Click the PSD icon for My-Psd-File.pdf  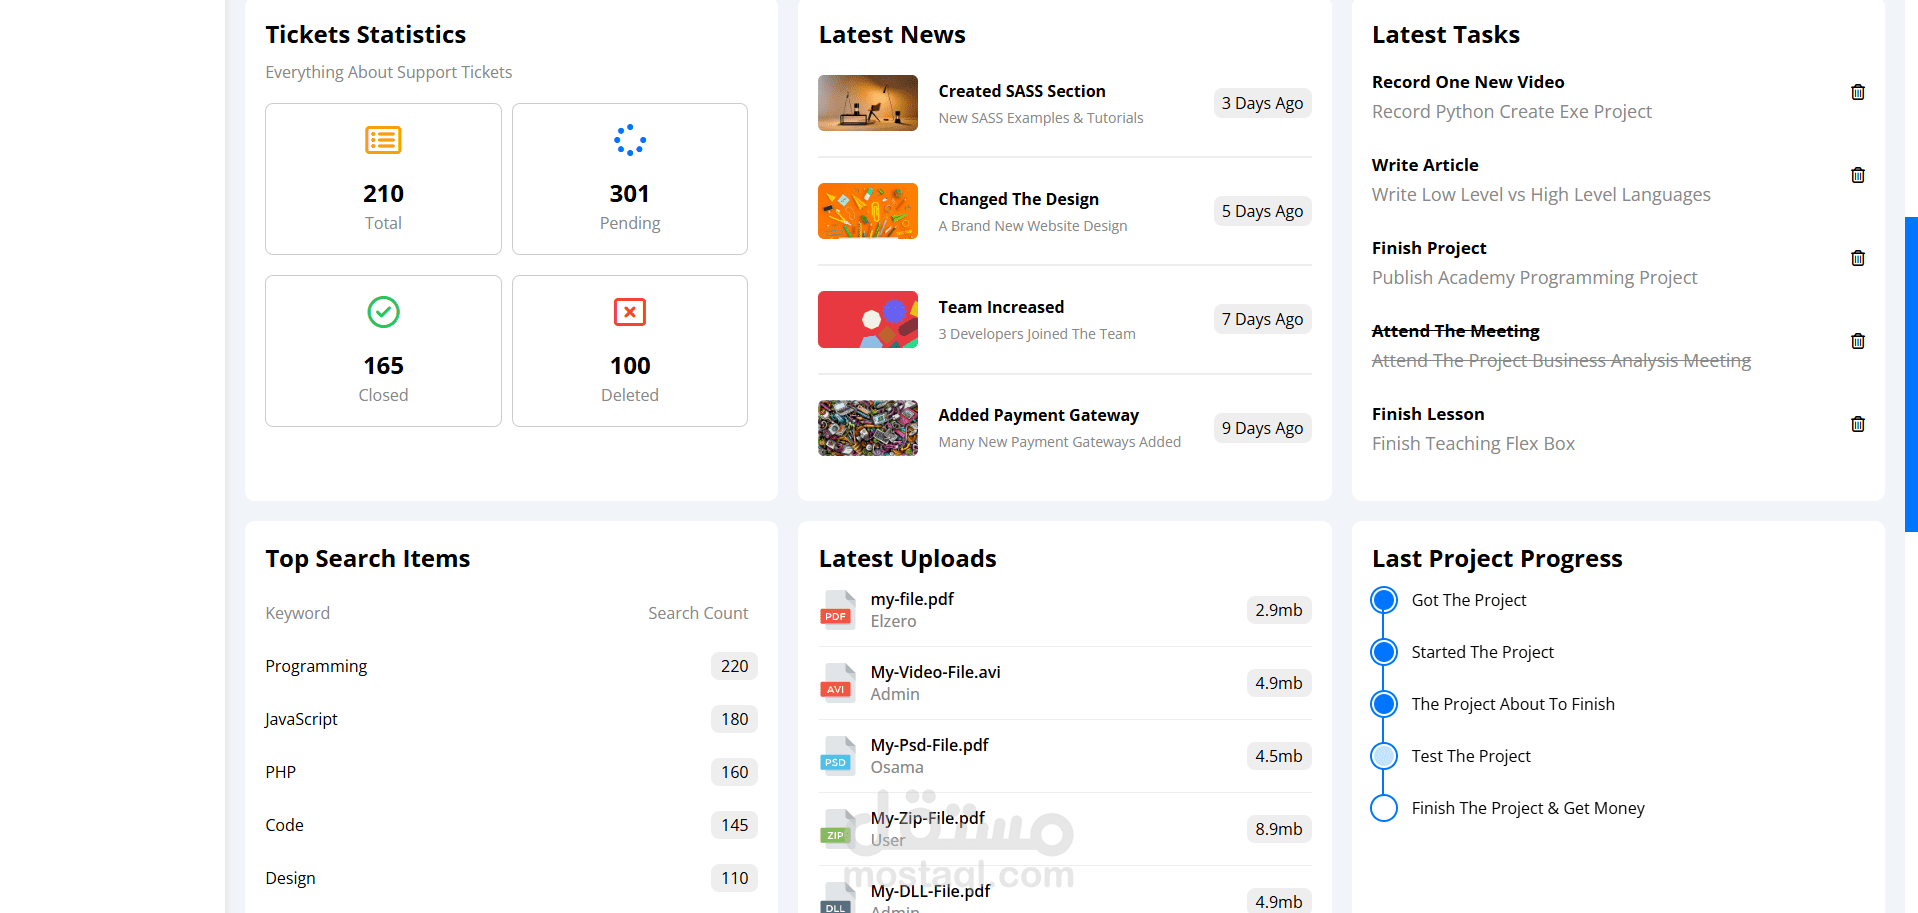point(837,756)
